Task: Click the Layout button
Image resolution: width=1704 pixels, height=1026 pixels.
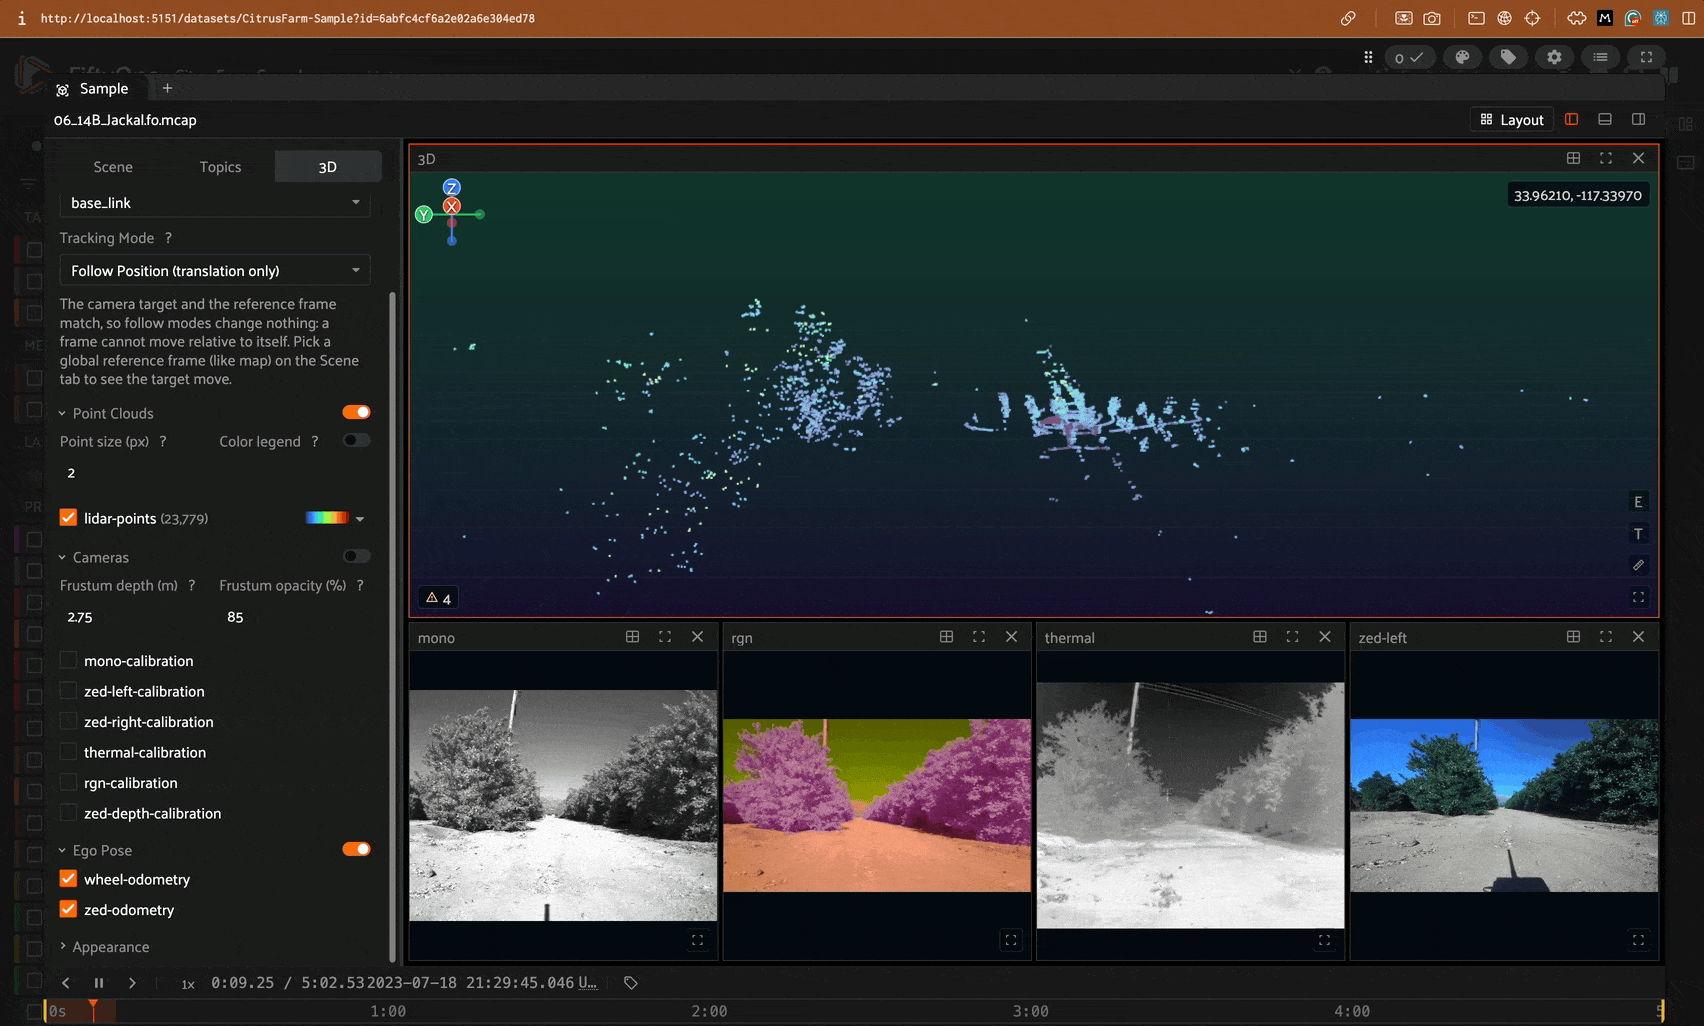Action: point(1512,119)
